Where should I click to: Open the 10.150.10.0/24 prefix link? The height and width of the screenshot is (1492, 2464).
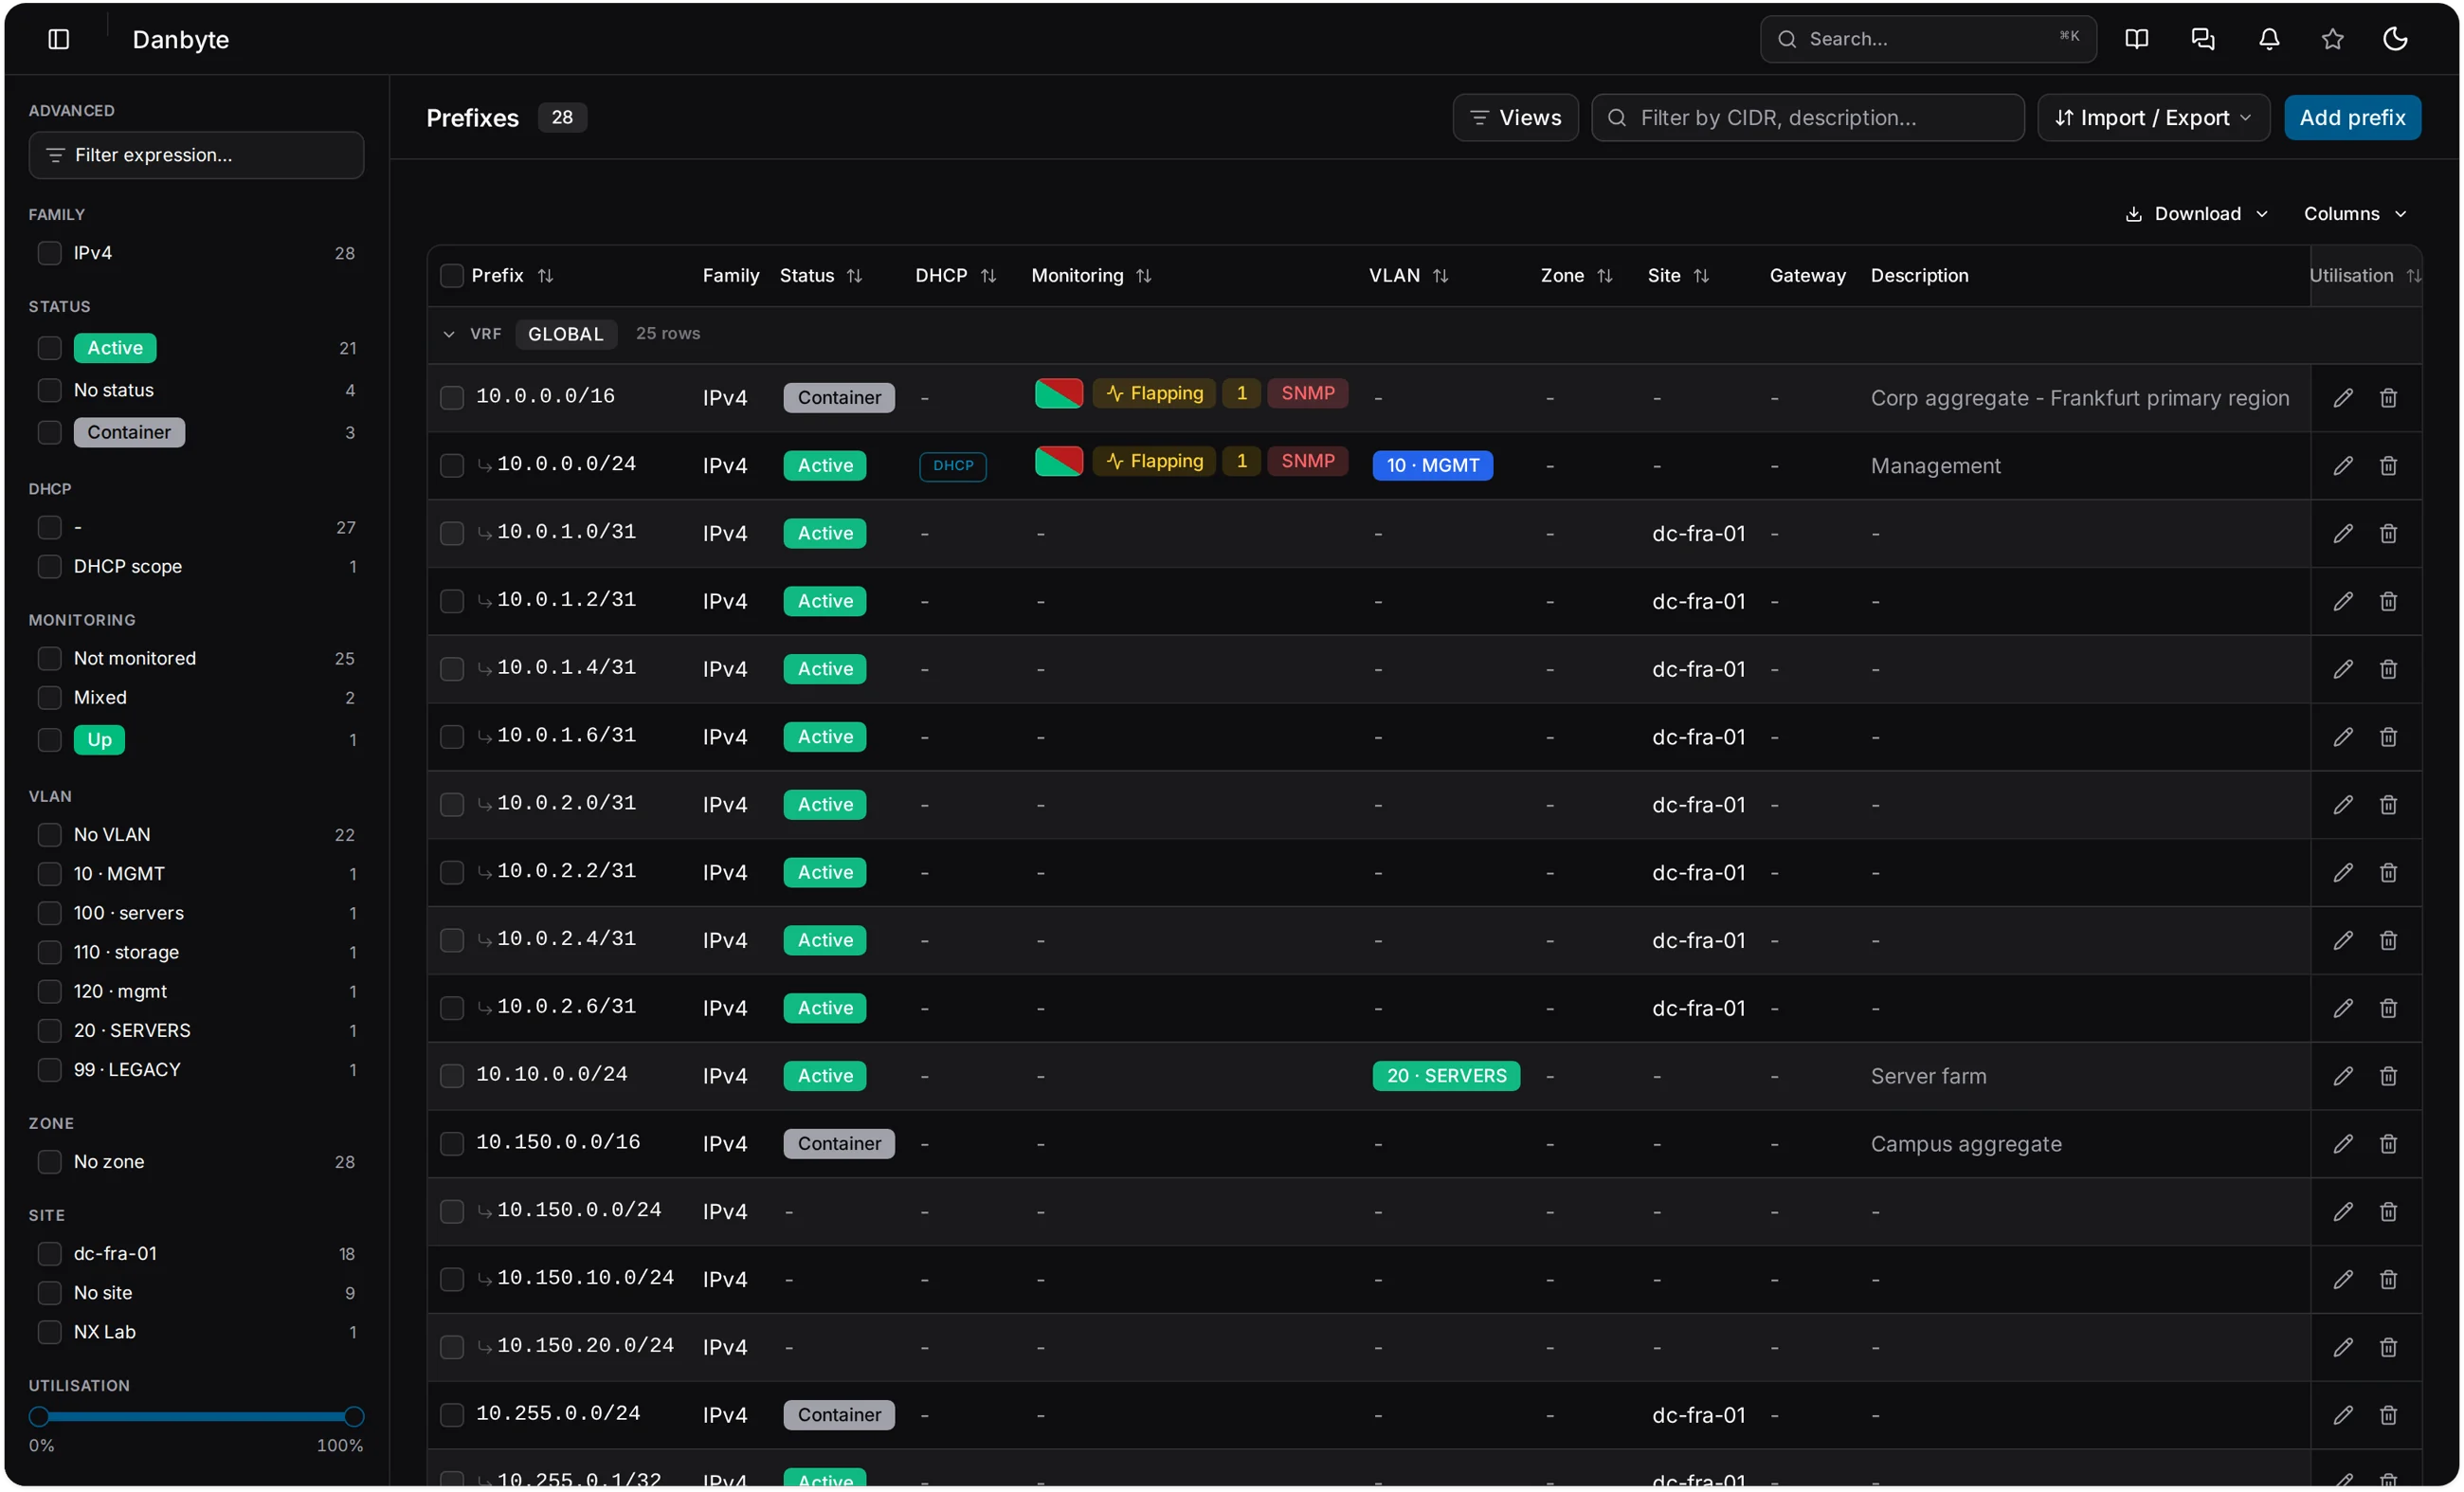(x=585, y=1278)
